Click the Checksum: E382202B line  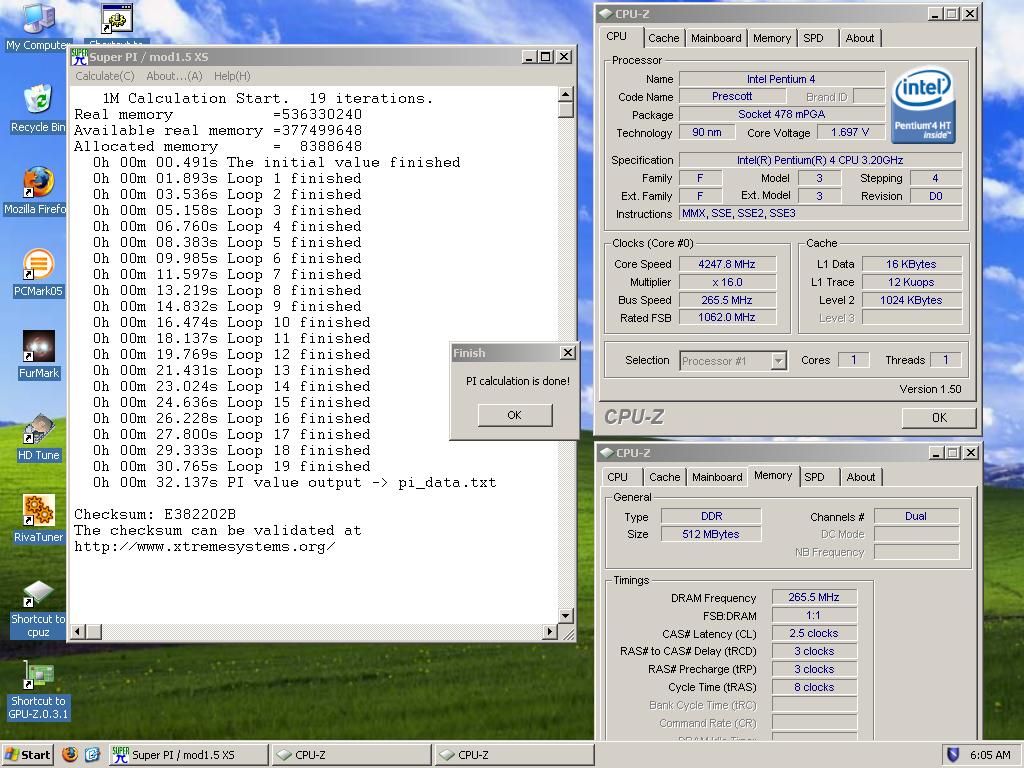(x=155, y=514)
